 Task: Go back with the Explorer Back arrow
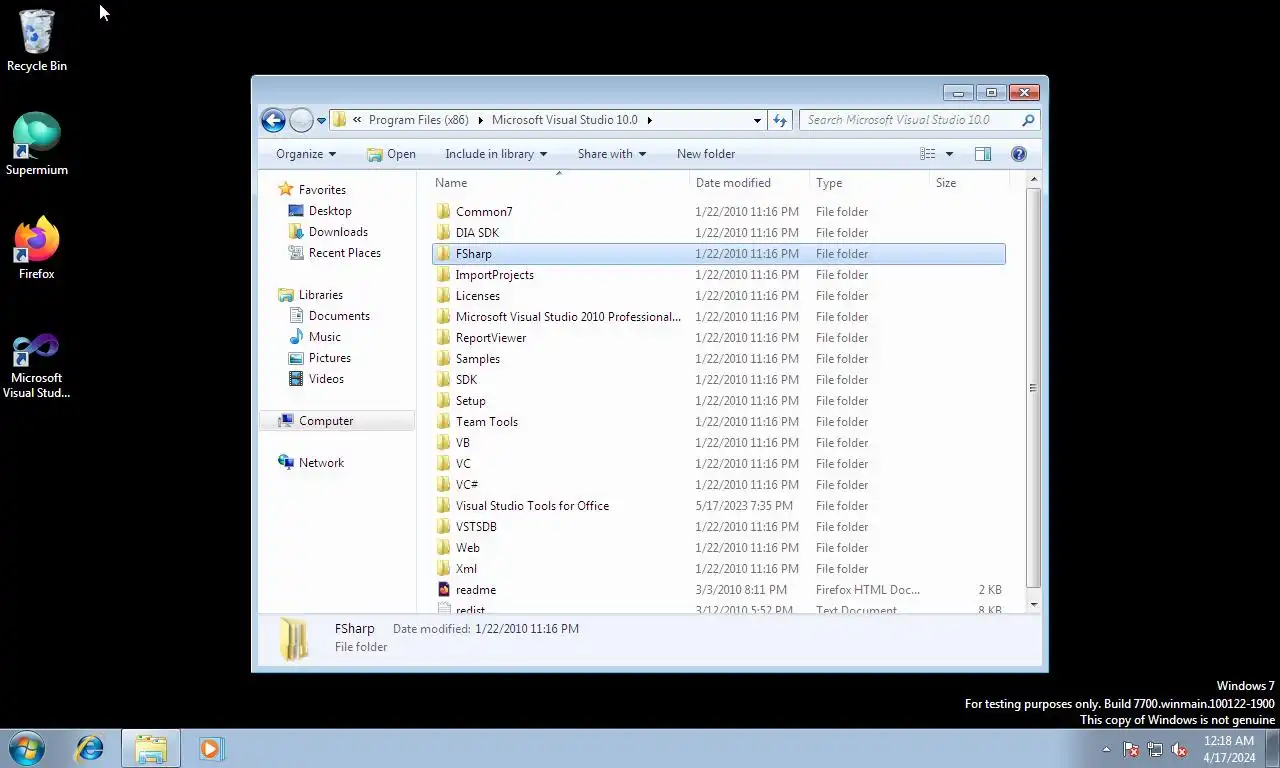coord(273,120)
